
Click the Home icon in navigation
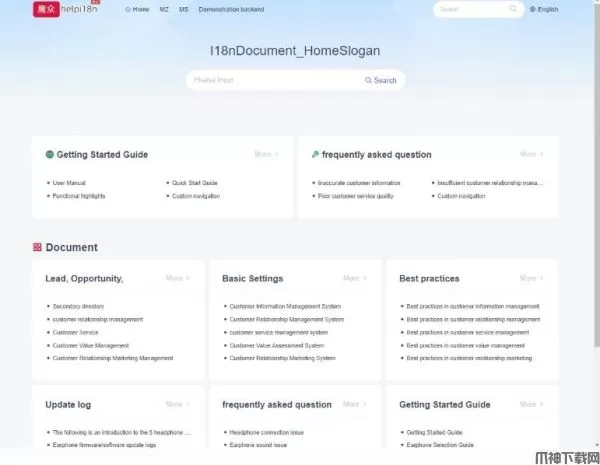pyautogui.click(x=128, y=9)
